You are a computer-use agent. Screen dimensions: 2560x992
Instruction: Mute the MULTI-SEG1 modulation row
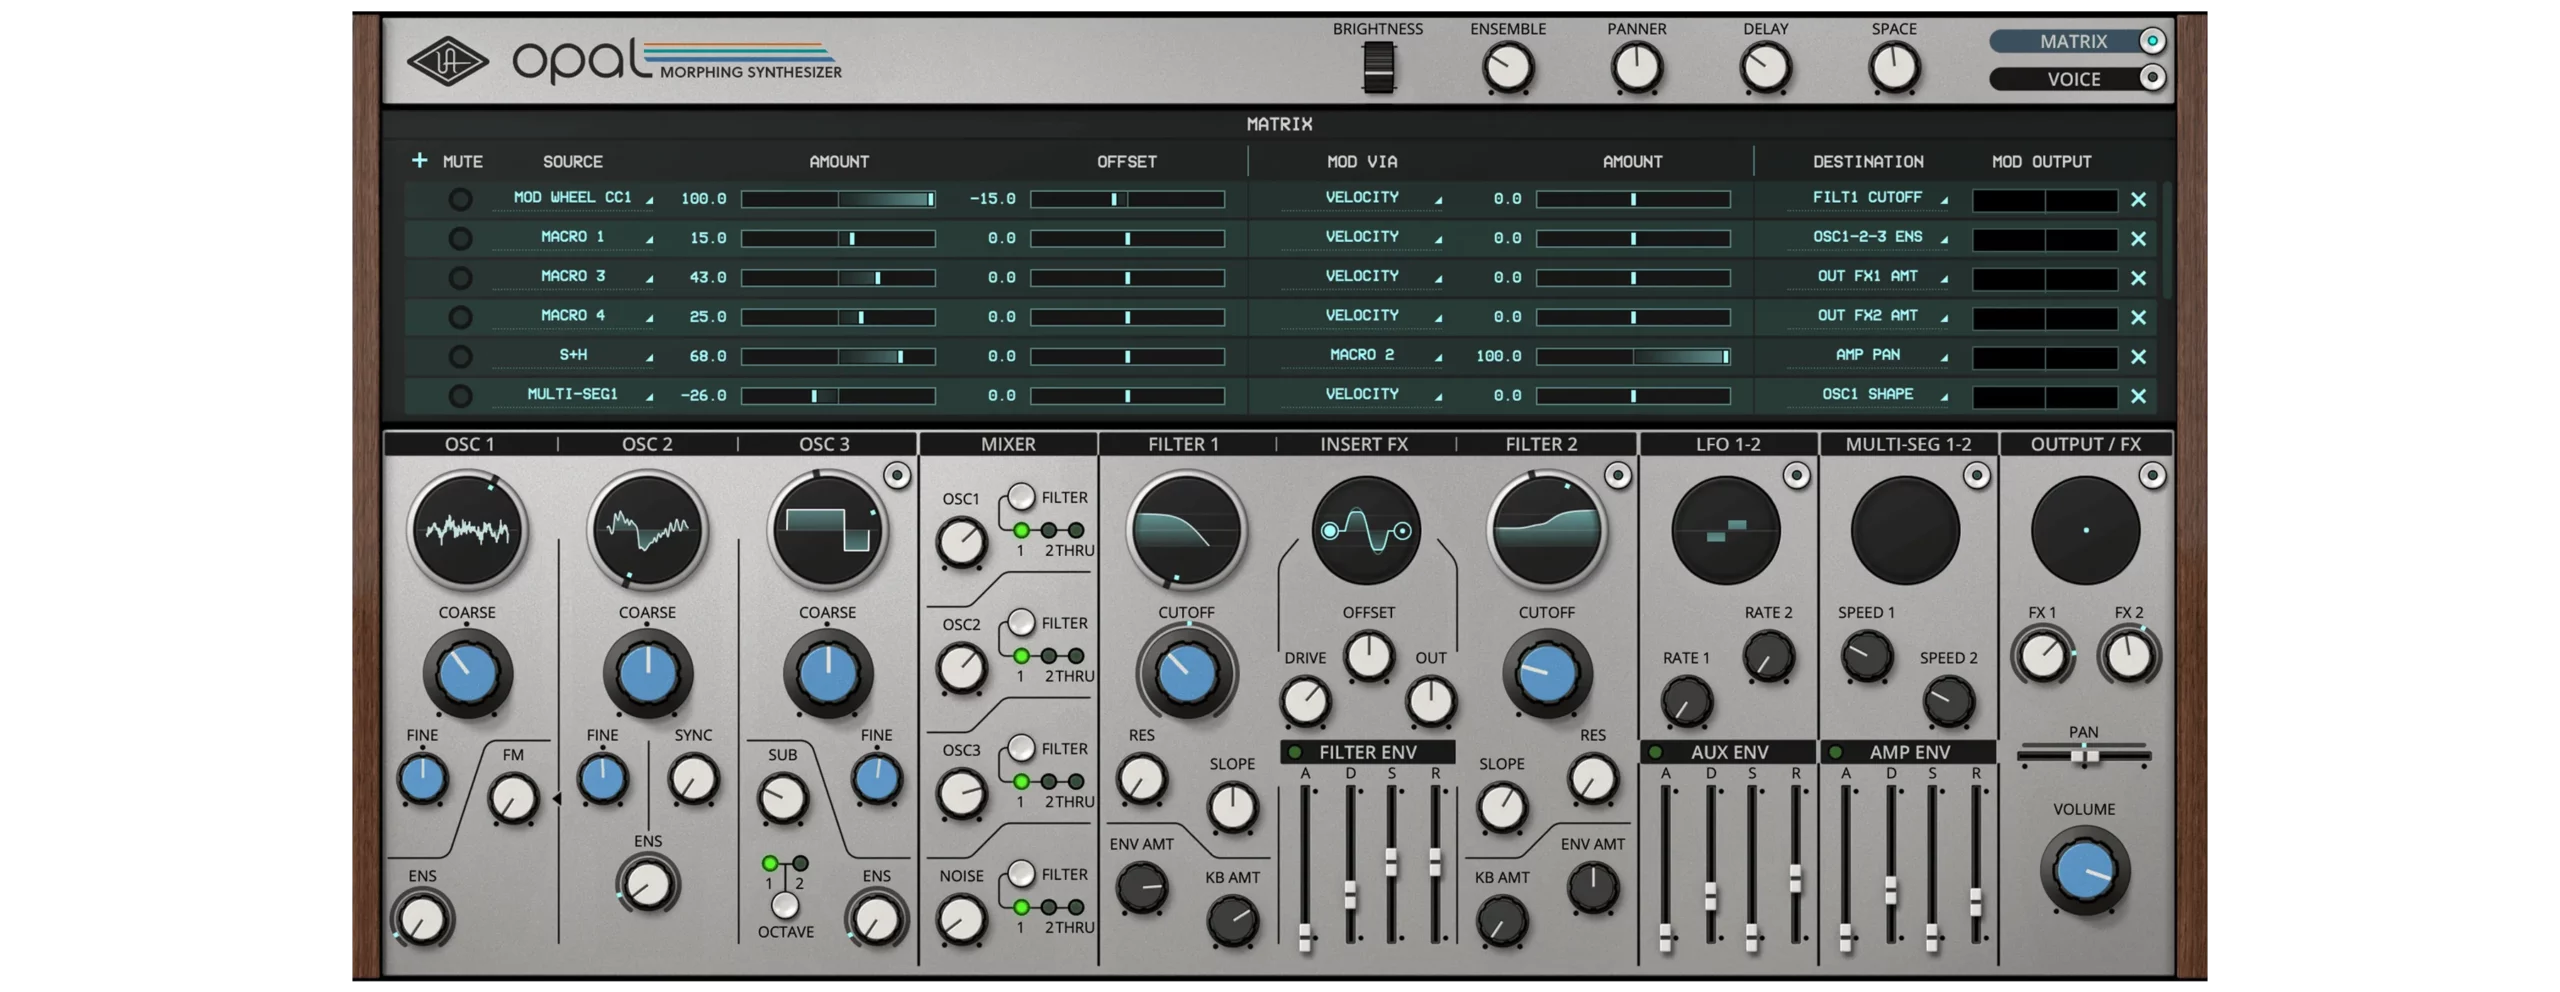click(460, 396)
